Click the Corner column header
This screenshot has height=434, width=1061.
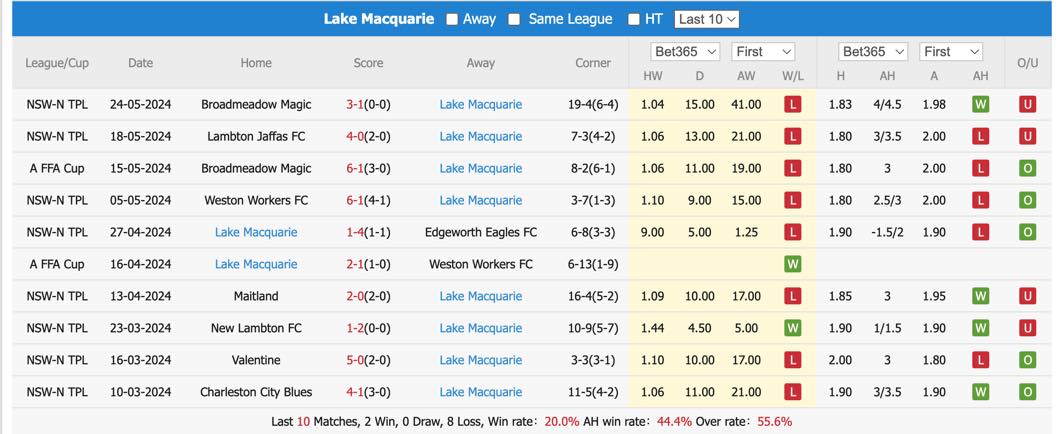click(593, 63)
